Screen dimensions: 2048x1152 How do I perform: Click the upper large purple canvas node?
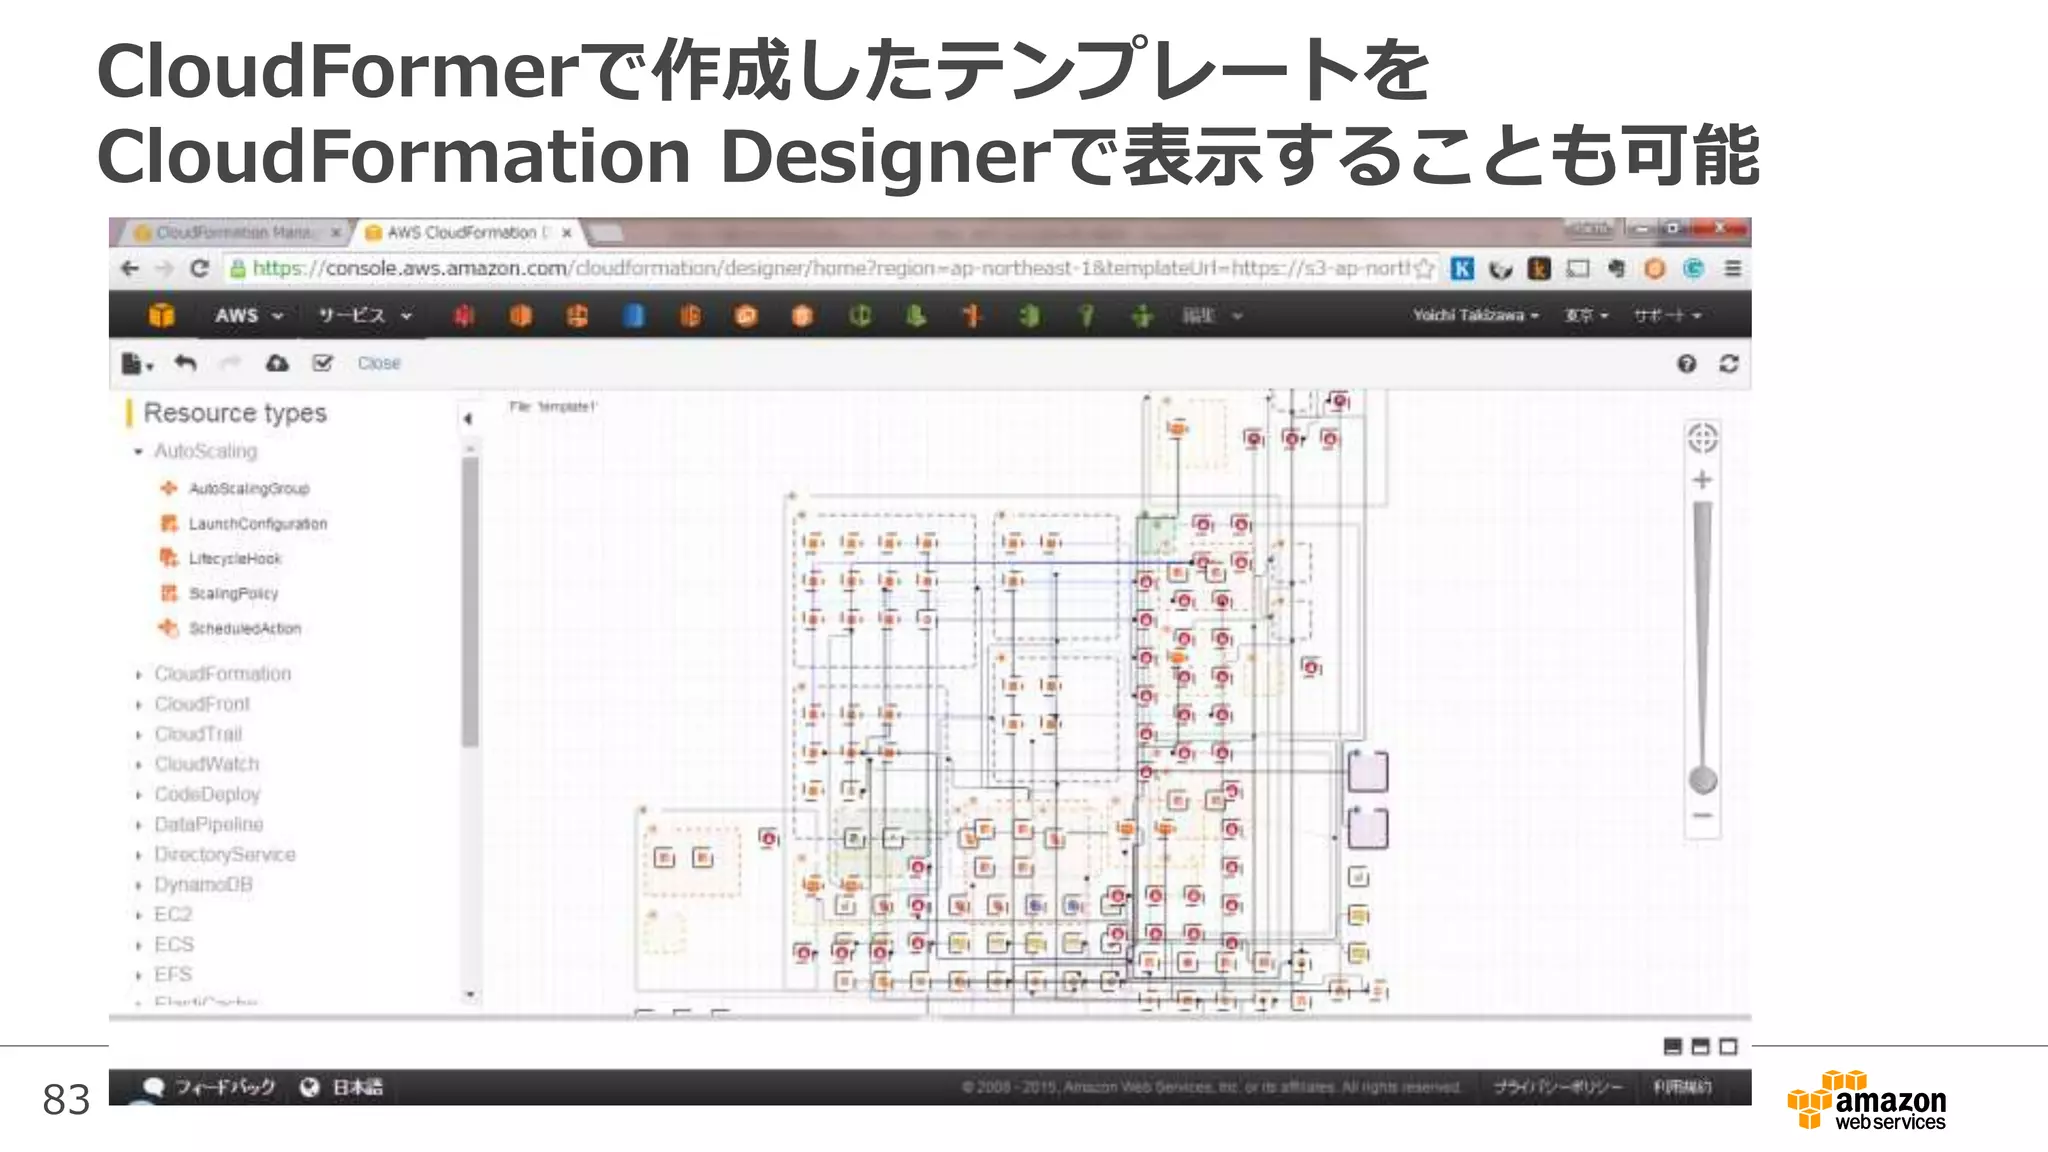coord(1368,772)
